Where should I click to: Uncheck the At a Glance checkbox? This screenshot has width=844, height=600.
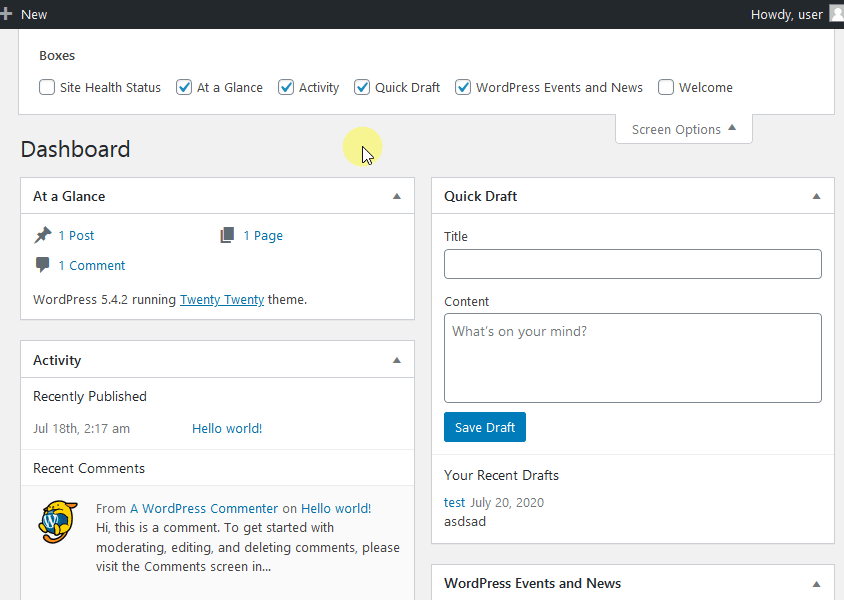click(184, 87)
